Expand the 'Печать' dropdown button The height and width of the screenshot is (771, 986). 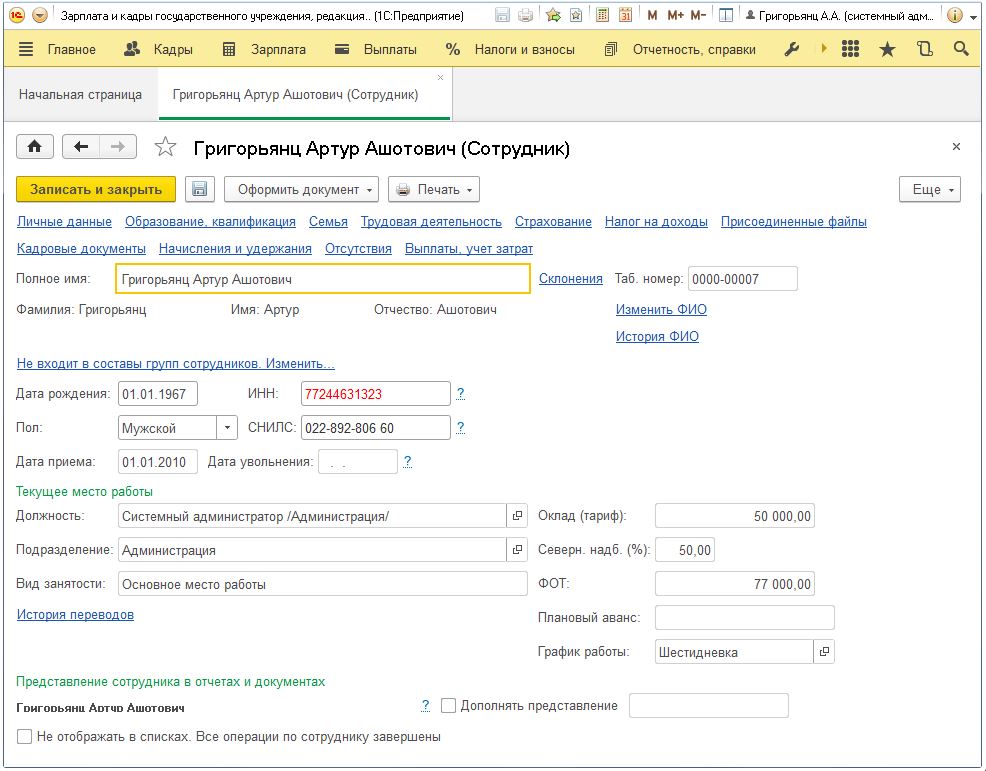433,189
